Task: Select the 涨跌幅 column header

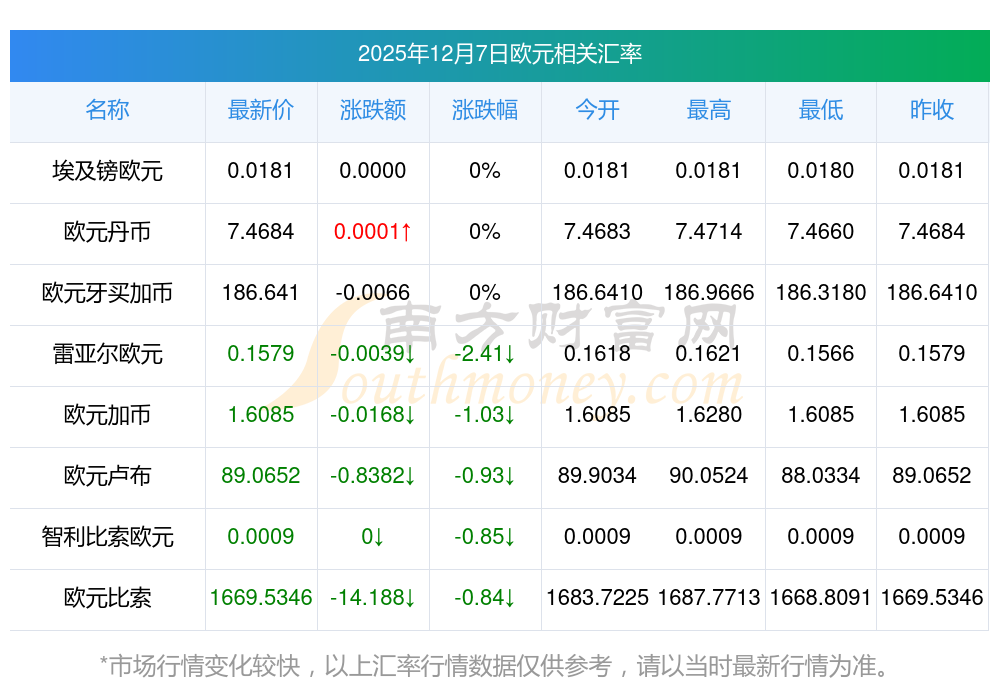Action: [x=484, y=110]
